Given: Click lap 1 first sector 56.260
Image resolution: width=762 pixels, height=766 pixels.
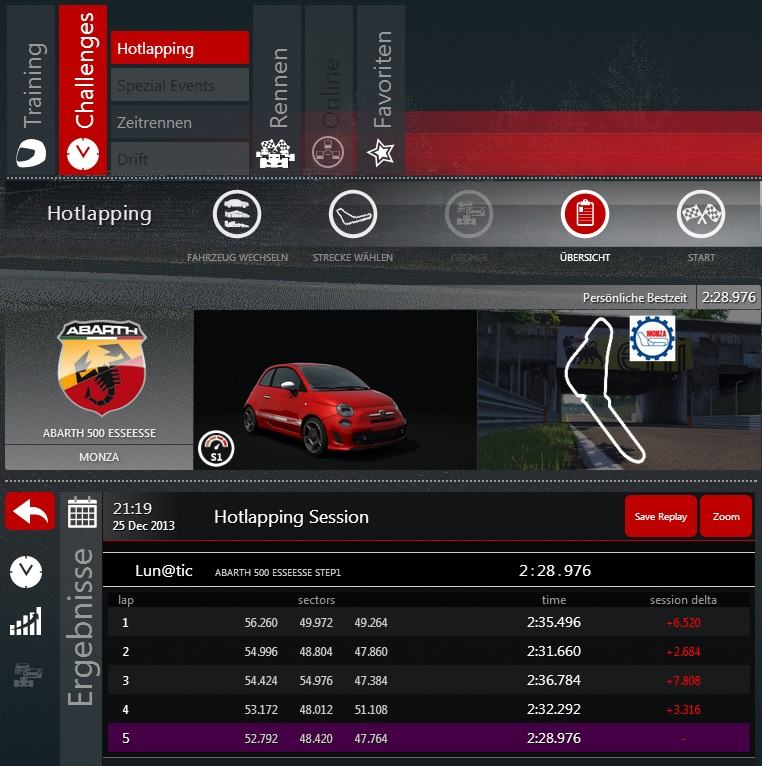Looking at the screenshot, I should point(261,622).
